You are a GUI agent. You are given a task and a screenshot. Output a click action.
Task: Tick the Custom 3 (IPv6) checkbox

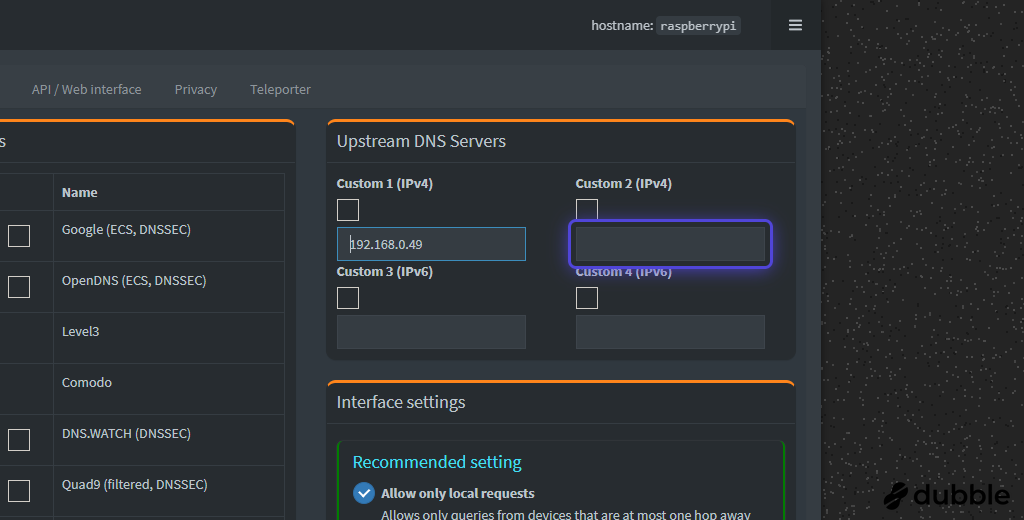347,298
